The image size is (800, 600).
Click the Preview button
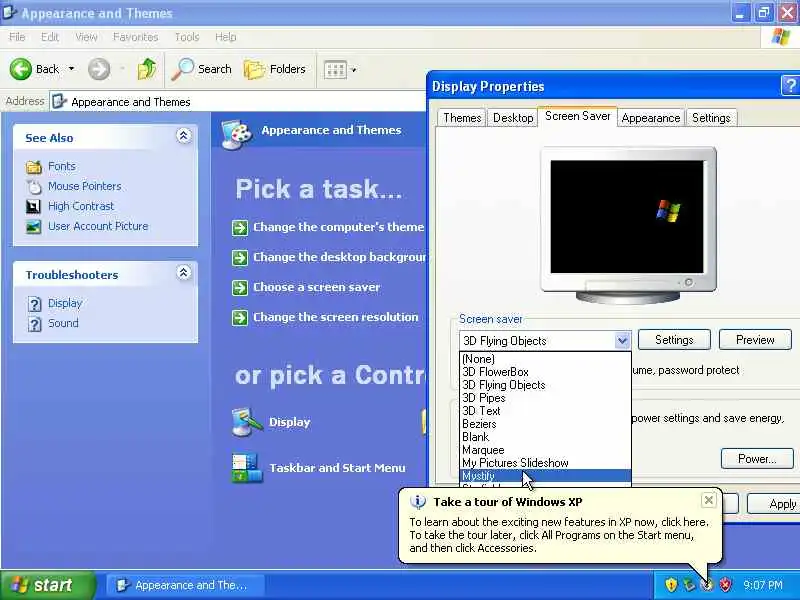[x=755, y=340]
